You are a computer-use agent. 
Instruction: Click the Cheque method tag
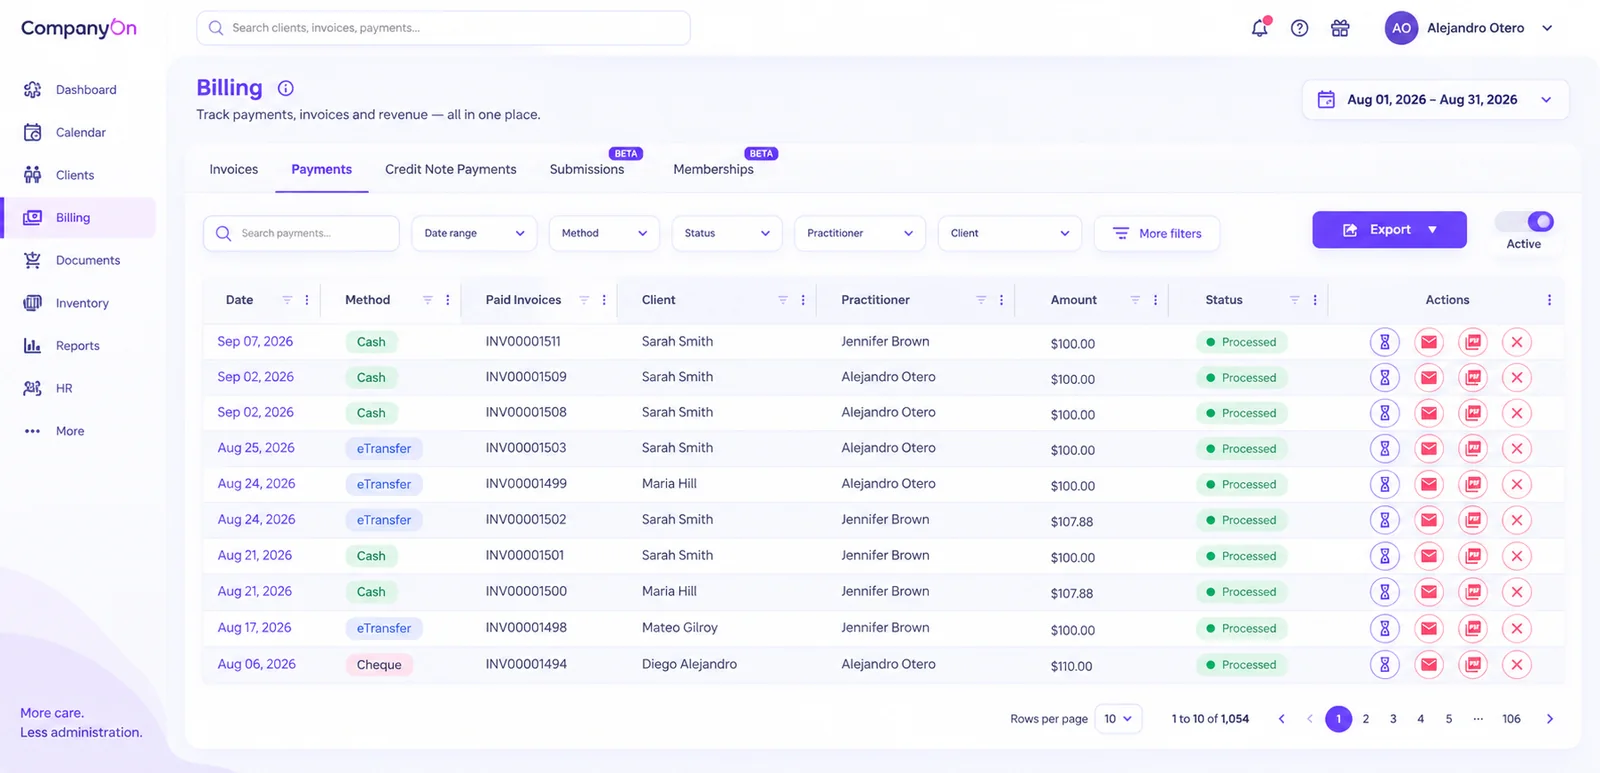click(379, 665)
